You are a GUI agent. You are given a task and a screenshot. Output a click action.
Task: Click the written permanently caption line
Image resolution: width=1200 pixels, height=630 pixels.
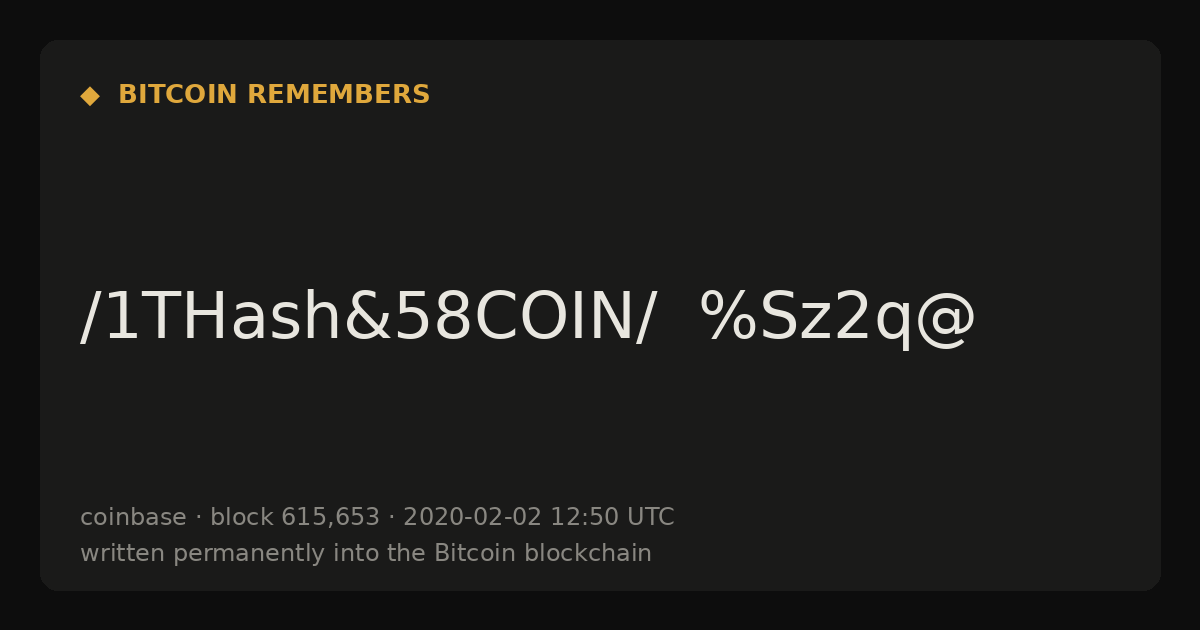(x=366, y=553)
